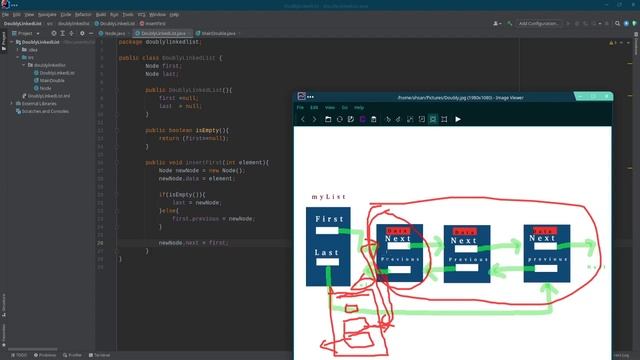
Task: Select the DoublyLinkedList.java editor tab
Action: point(162,33)
